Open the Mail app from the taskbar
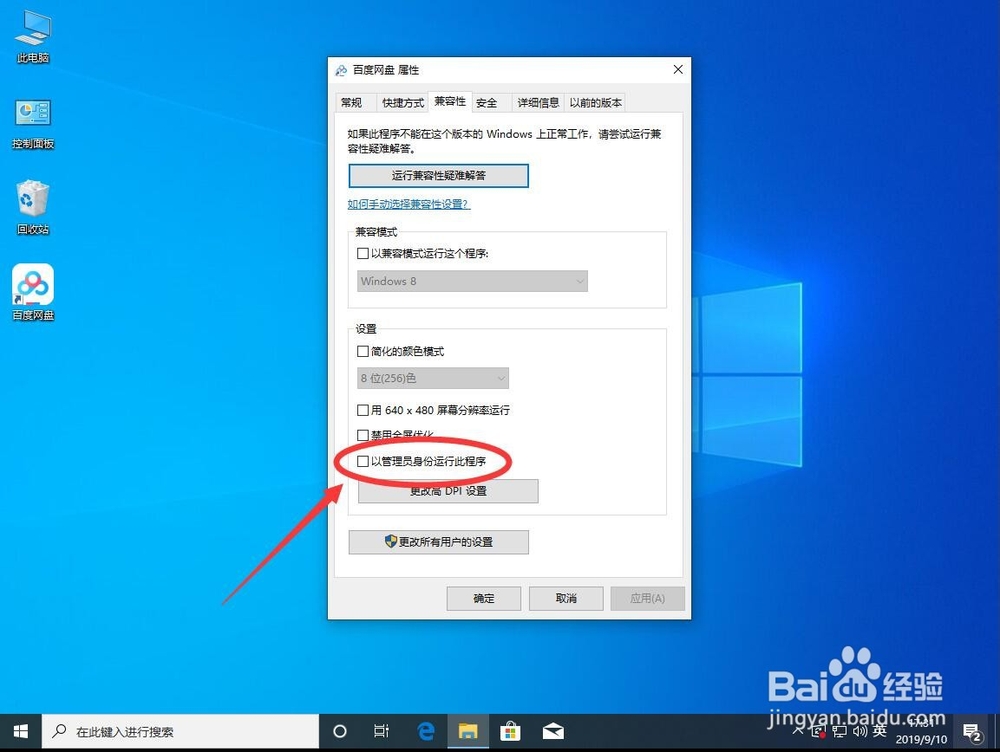The width and height of the screenshot is (1000, 752). pyautogui.click(x=552, y=731)
